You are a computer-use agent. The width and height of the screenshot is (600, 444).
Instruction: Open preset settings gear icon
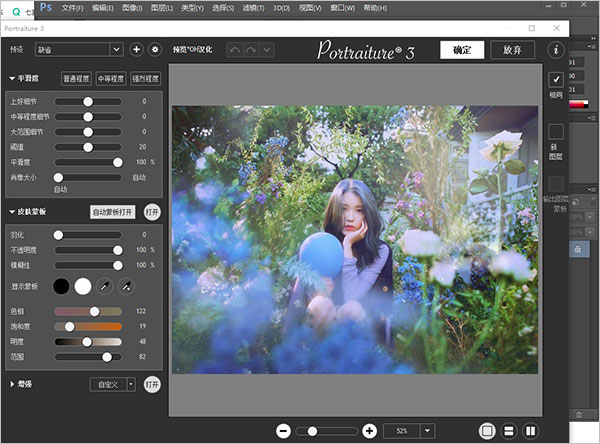tap(155, 48)
